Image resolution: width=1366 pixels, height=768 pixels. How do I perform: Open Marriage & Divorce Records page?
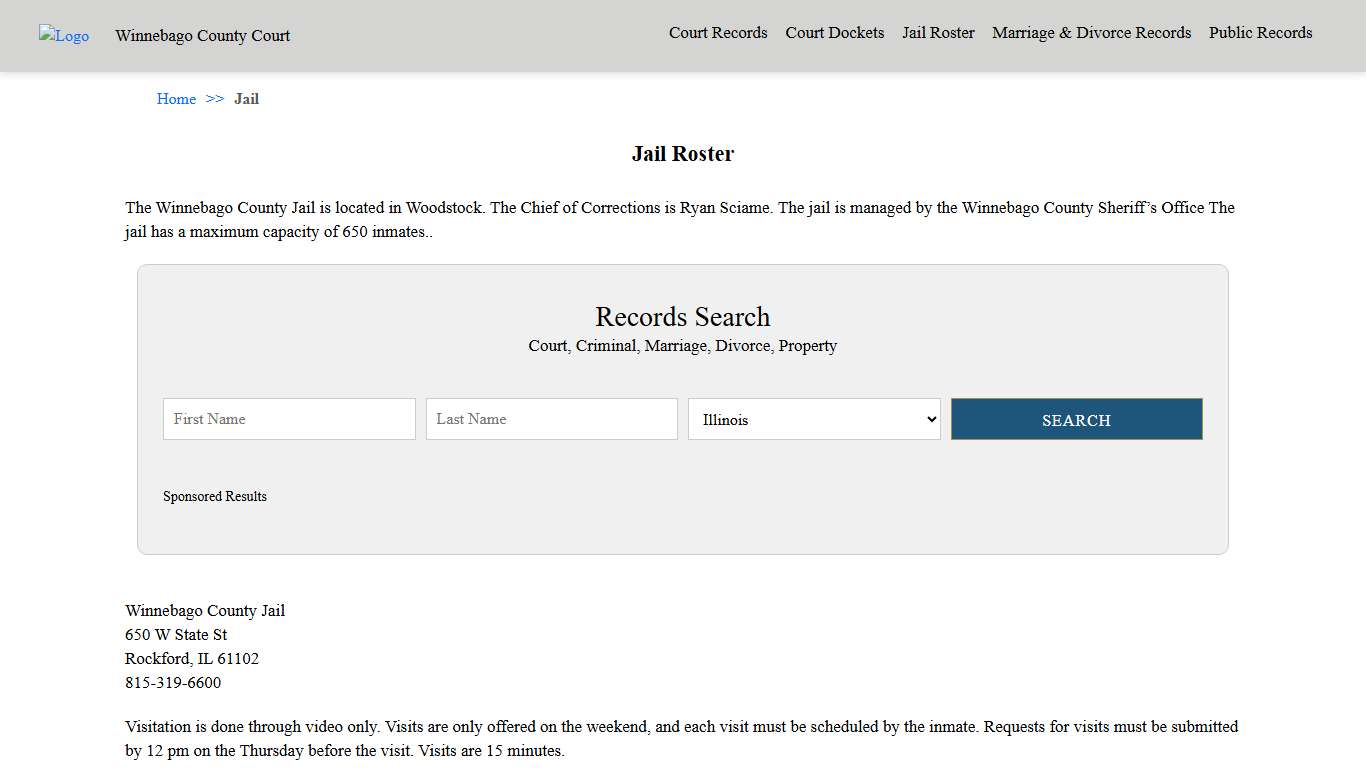[1091, 32]
